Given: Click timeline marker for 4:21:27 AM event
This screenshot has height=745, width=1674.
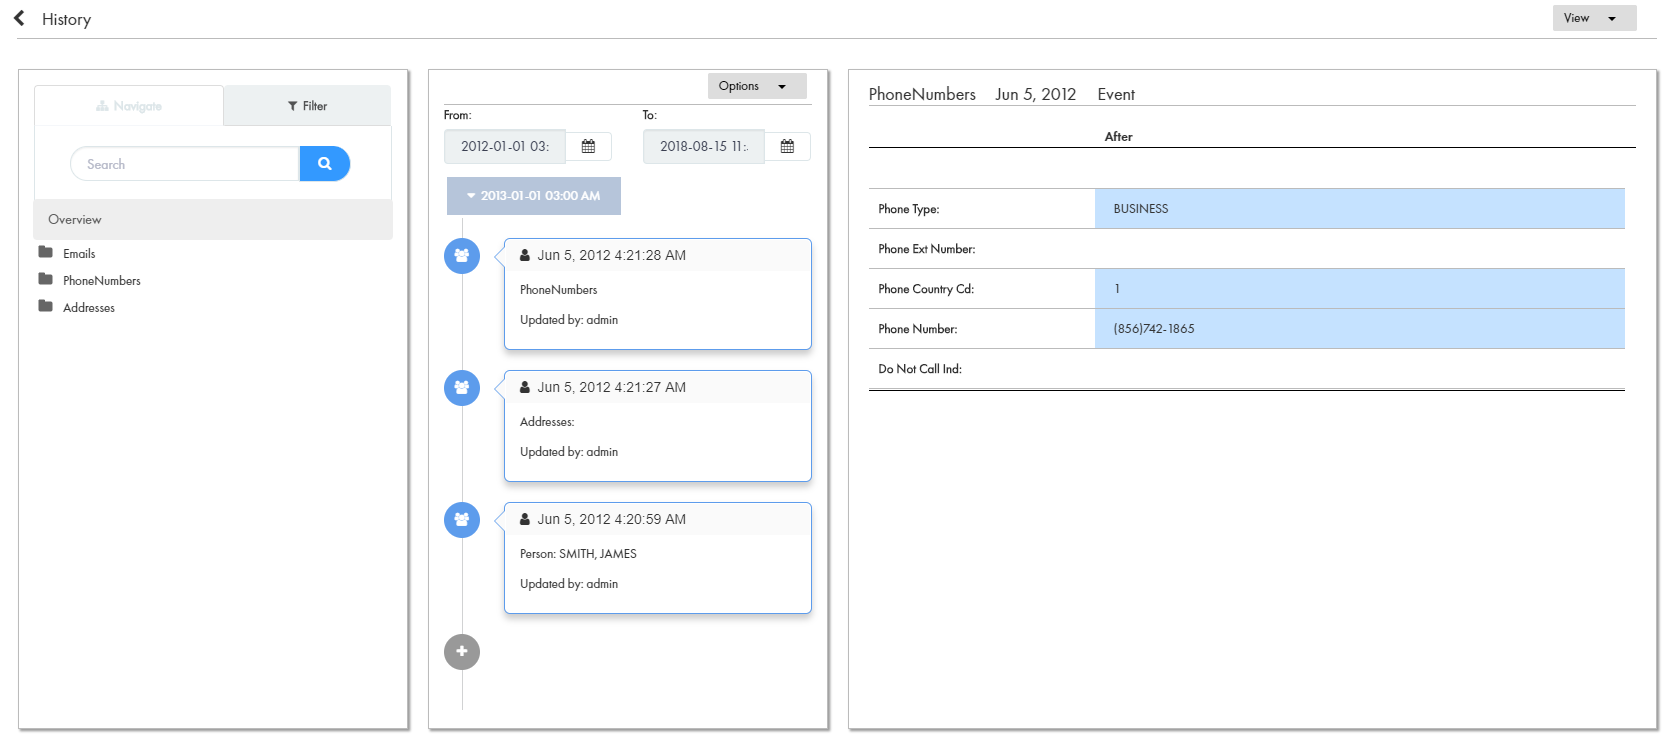Looking at the screenshot, I should [x=461, y=388].
